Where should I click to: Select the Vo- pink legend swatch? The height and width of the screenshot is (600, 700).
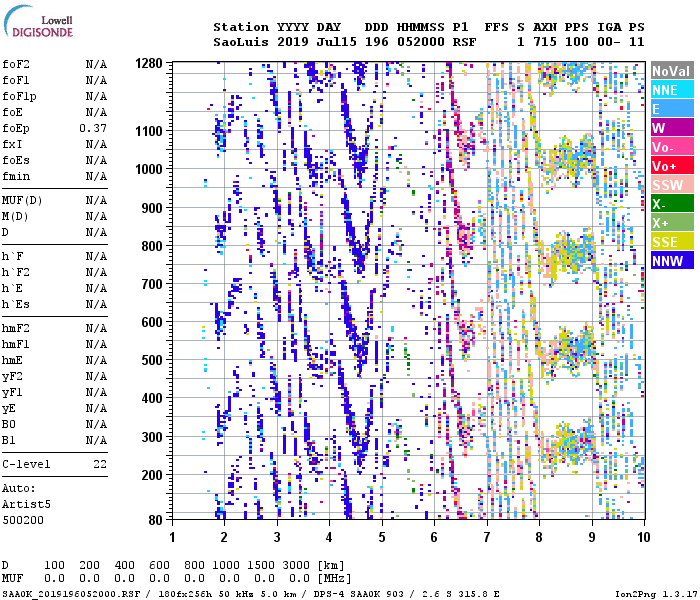point(672,146)
